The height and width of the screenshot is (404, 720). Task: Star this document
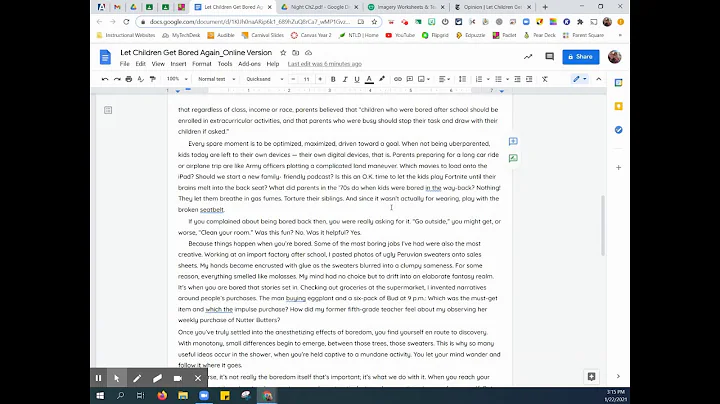(283, 53)
